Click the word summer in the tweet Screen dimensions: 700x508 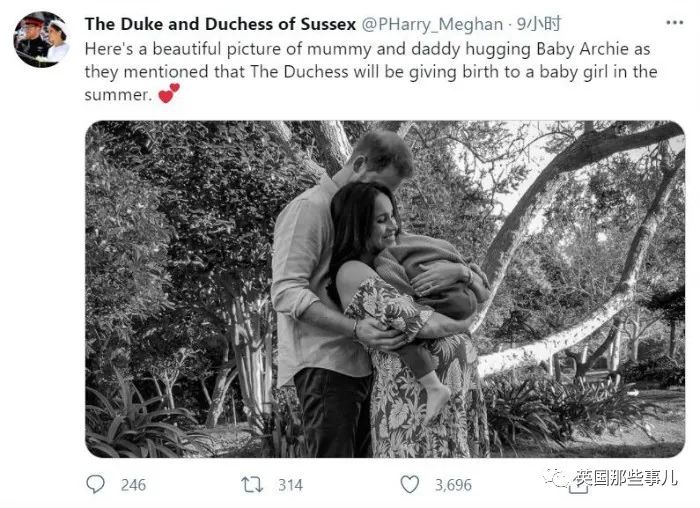click(116, 95)
